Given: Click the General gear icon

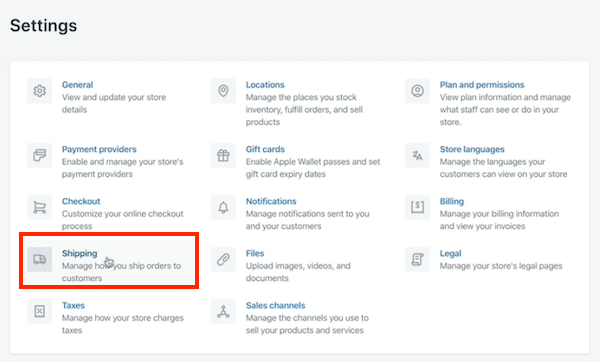Looking at the screenshot, I should point(39,91).
